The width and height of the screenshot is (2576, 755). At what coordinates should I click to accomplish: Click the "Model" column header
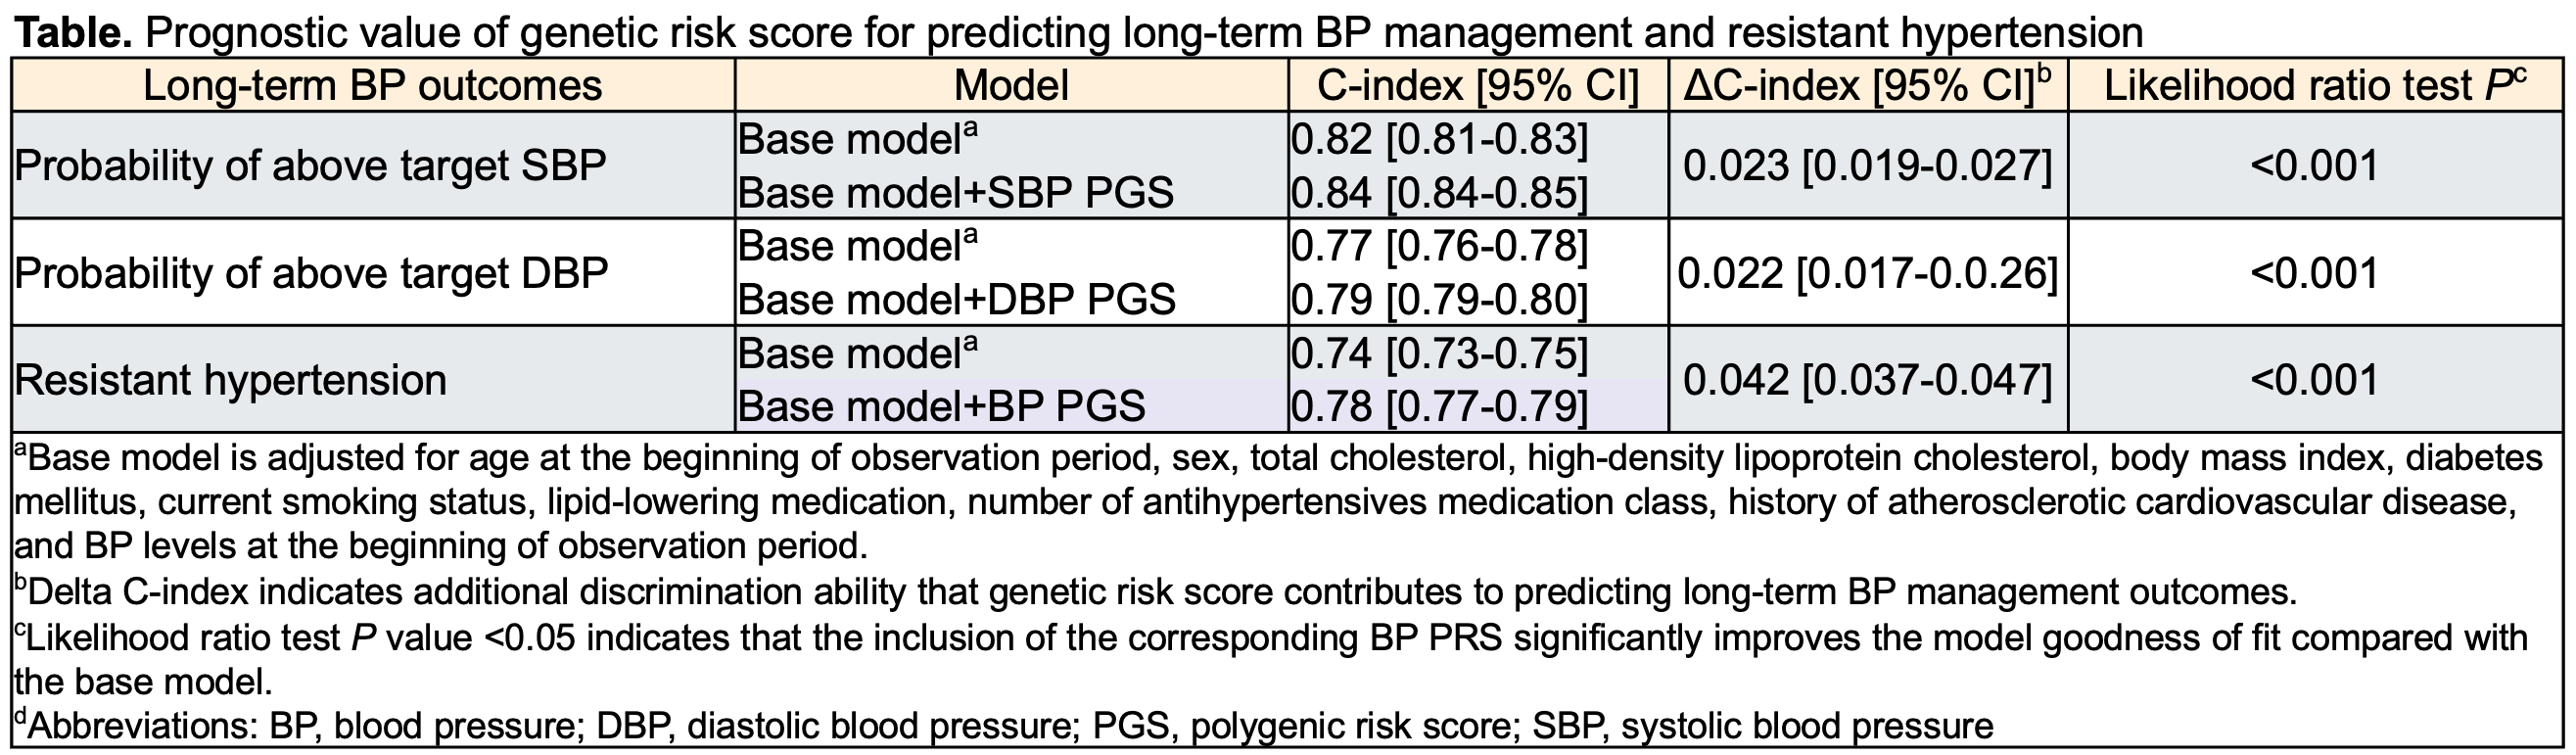click(1011, 86)
